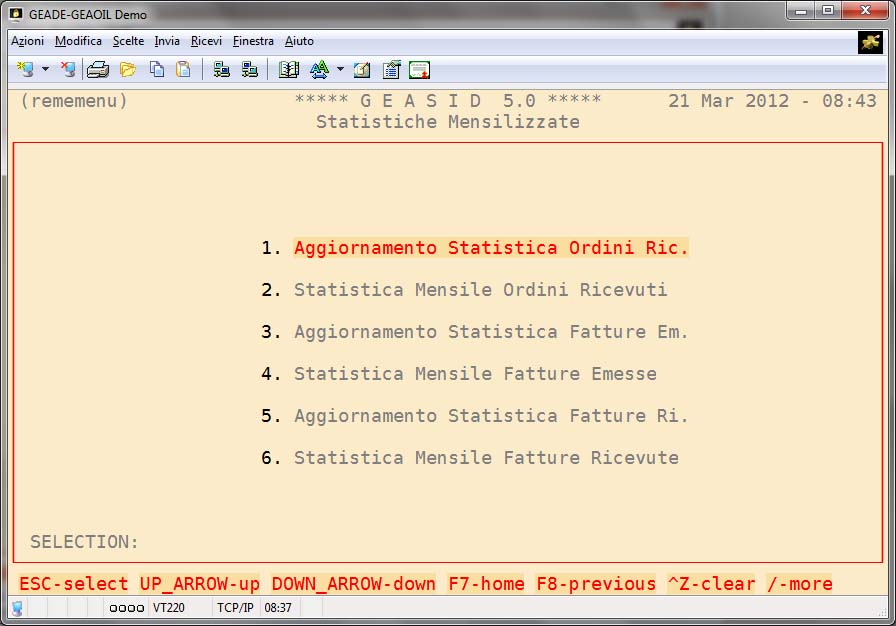This screenshot has height=626, width=896.
Task: Choose Statistica Mensile Fatture Ricevute
Action: point(486,458)
